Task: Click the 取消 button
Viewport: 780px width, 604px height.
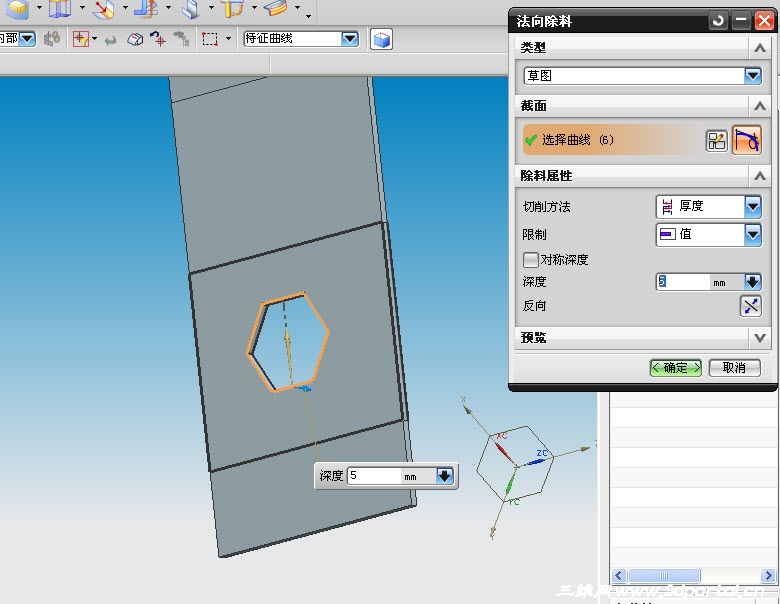Action: pos(734,368)
